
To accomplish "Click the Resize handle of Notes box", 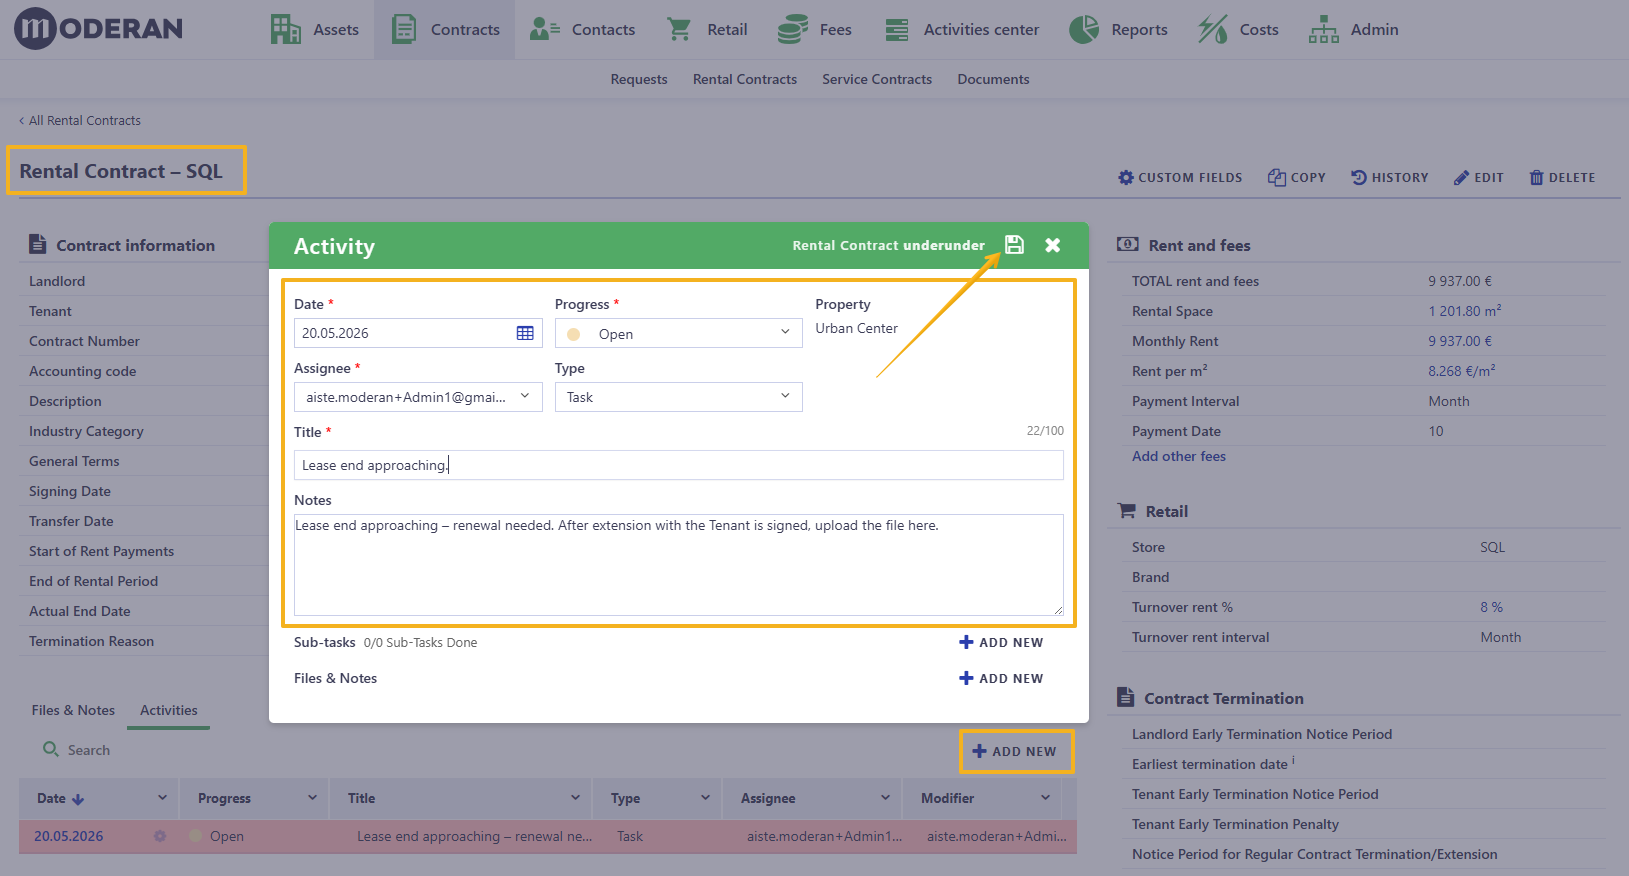I will pos(1057,610).
